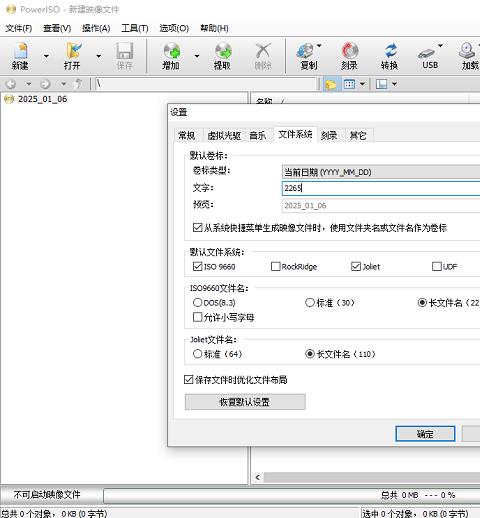The image size is (480, 518).
Task: Open the 工具(T) menu
Action: (x=135, y=28)
